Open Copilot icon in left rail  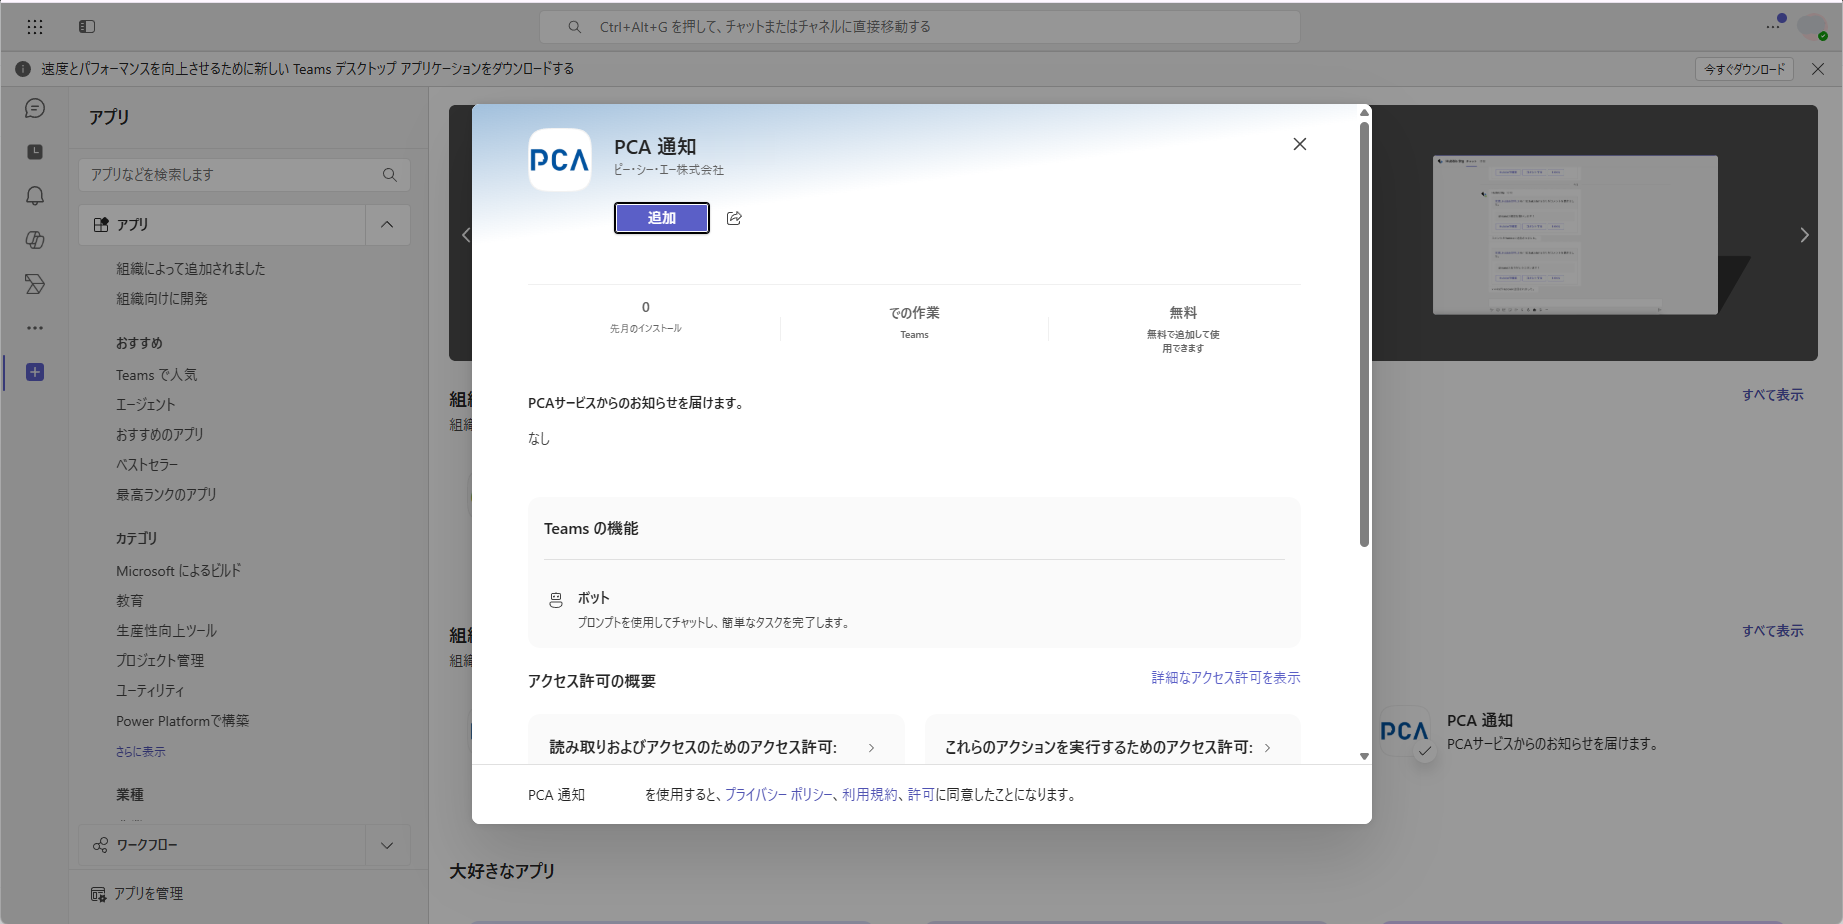[35, 240]
